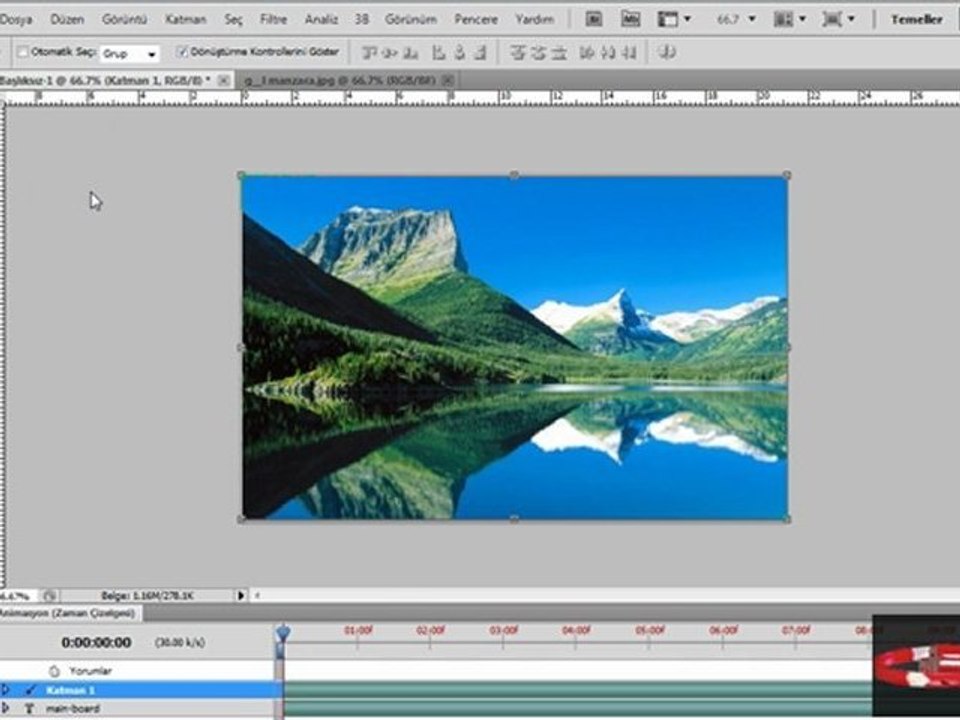
Task: Click the Katman 1 brush indicator icon
Action: point(30,690)
